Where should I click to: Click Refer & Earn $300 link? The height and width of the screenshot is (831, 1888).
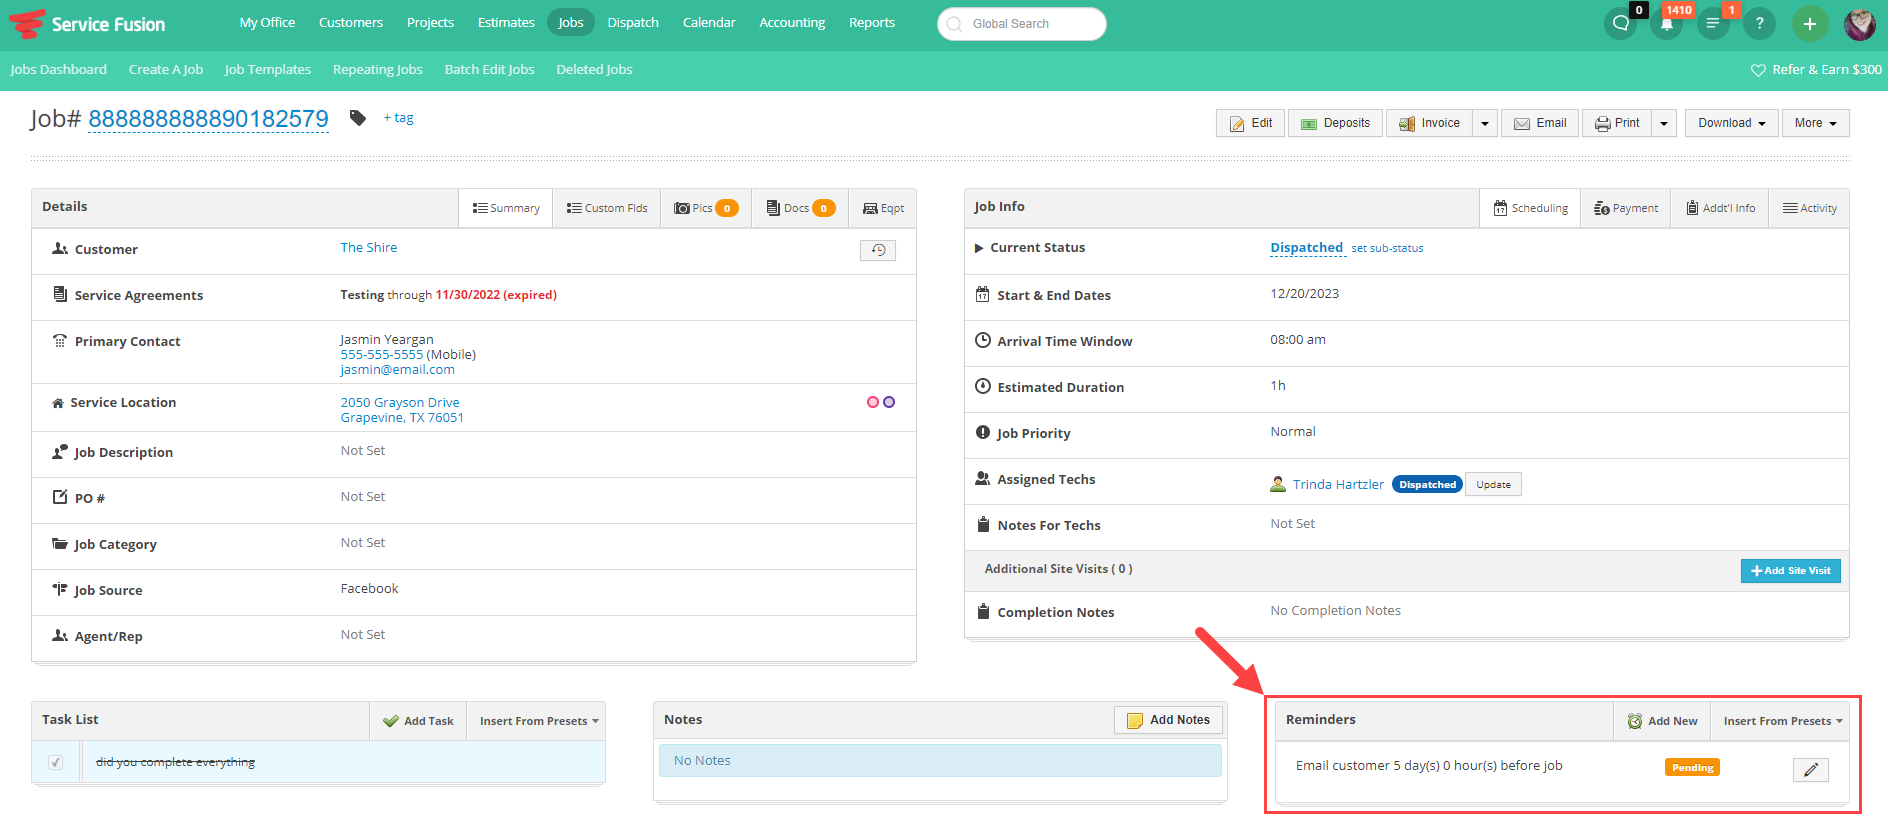[x=1816, y=70]
